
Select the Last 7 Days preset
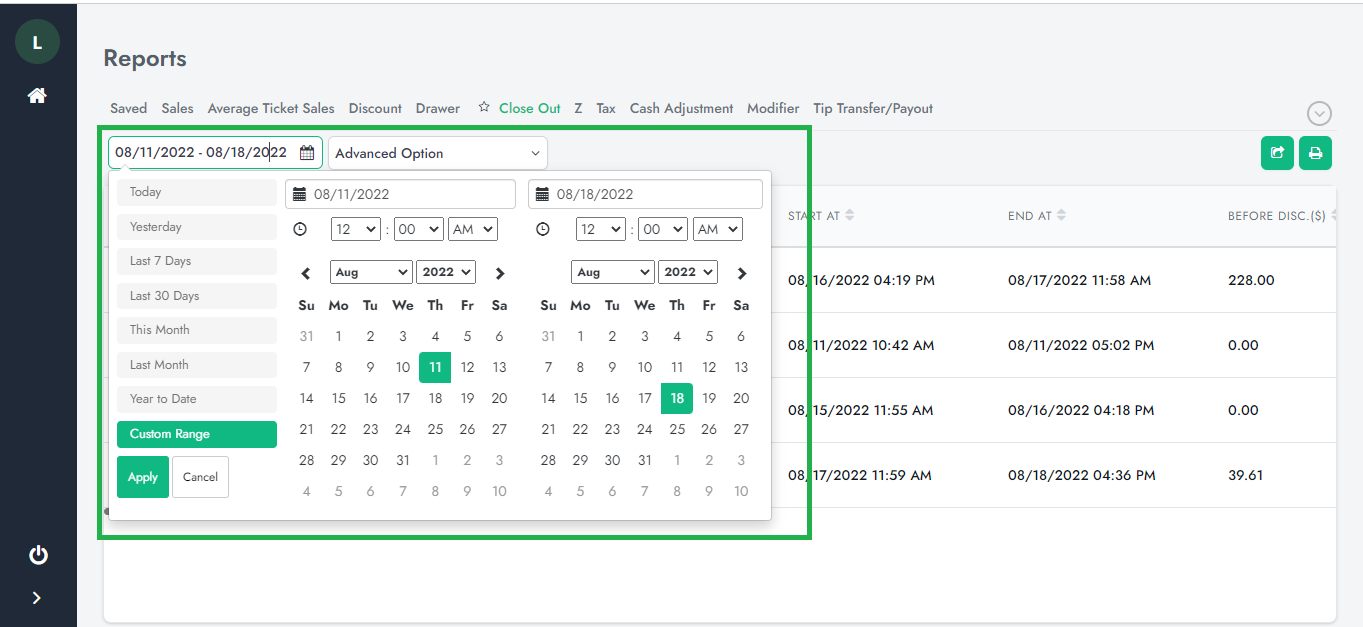coord(196,261)
